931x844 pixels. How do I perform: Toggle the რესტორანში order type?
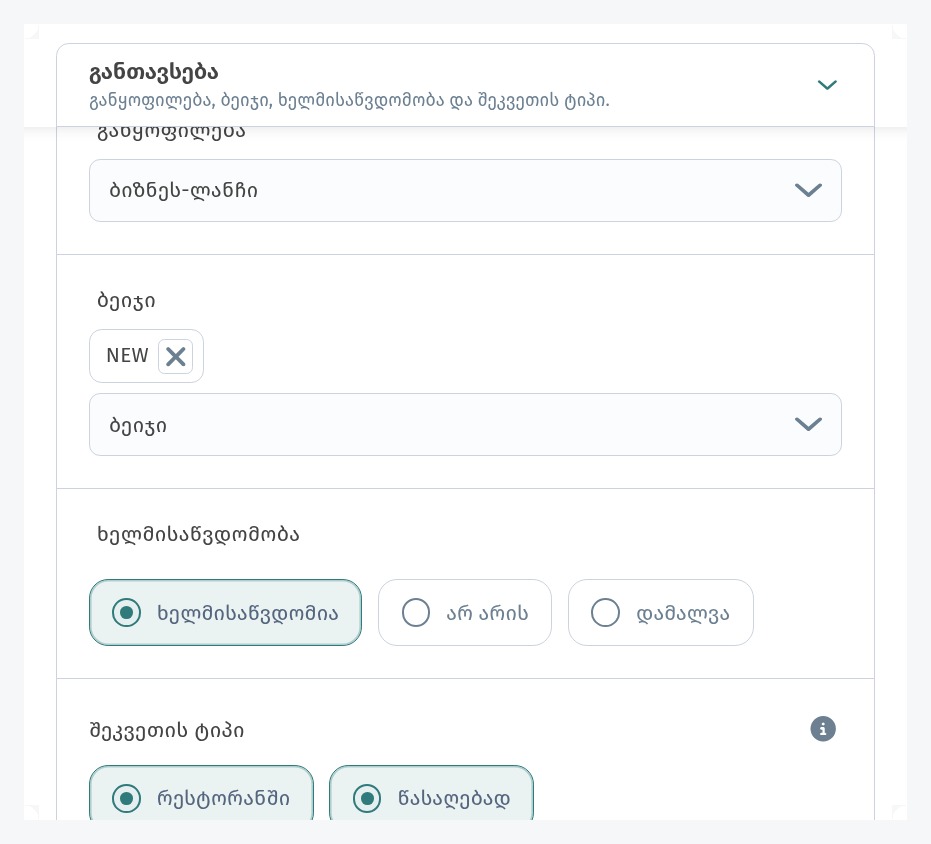[x=201, y=795]
